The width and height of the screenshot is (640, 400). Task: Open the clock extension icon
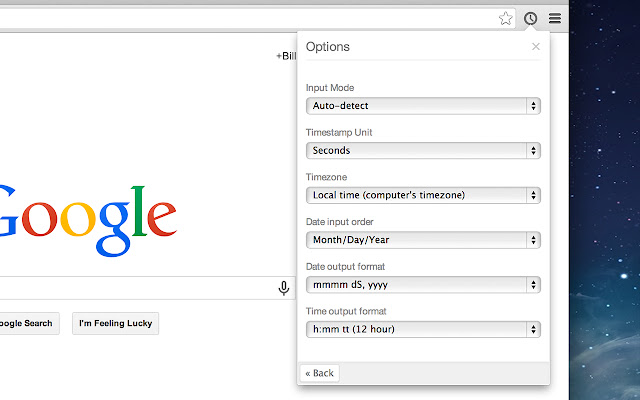click(x=531, y=18)
